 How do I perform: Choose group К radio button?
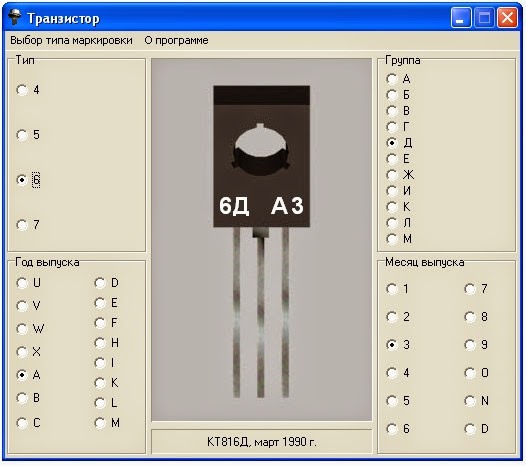click(x=392, y=207)
